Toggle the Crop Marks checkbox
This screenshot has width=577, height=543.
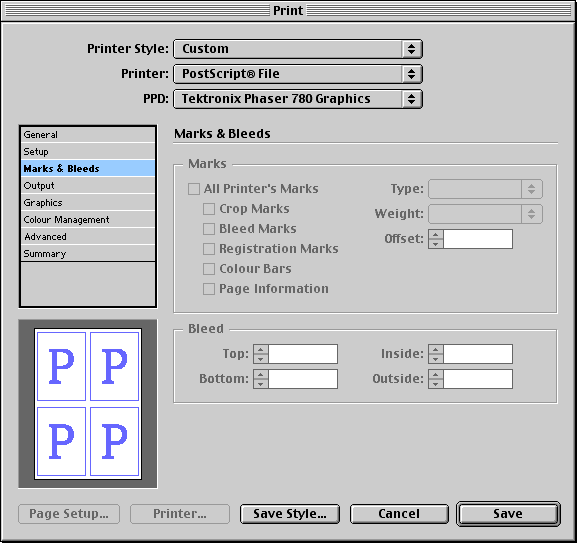coord(209,209)
